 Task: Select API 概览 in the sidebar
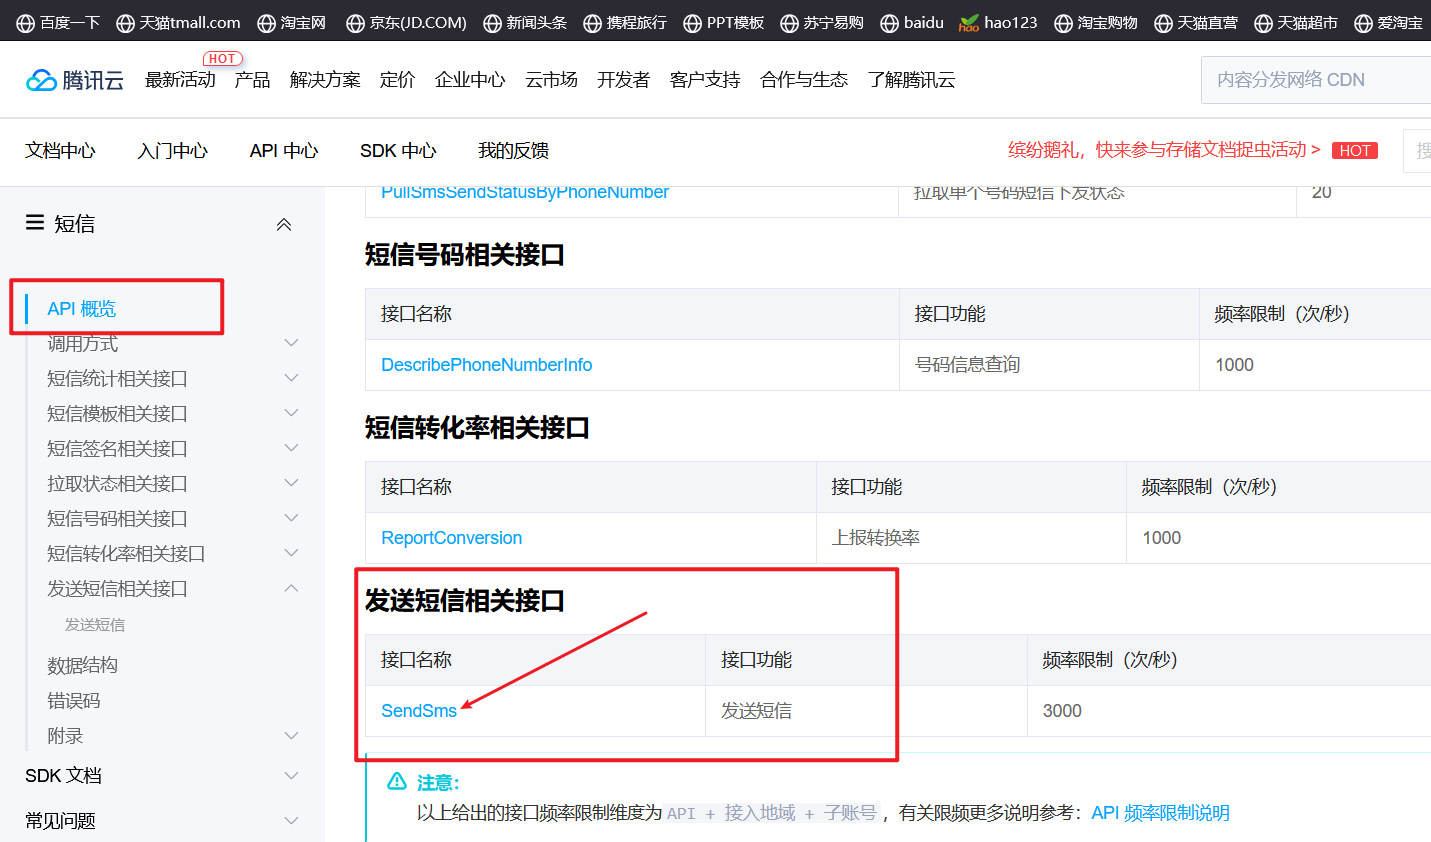pyautogui.click(x=82, y=309)
